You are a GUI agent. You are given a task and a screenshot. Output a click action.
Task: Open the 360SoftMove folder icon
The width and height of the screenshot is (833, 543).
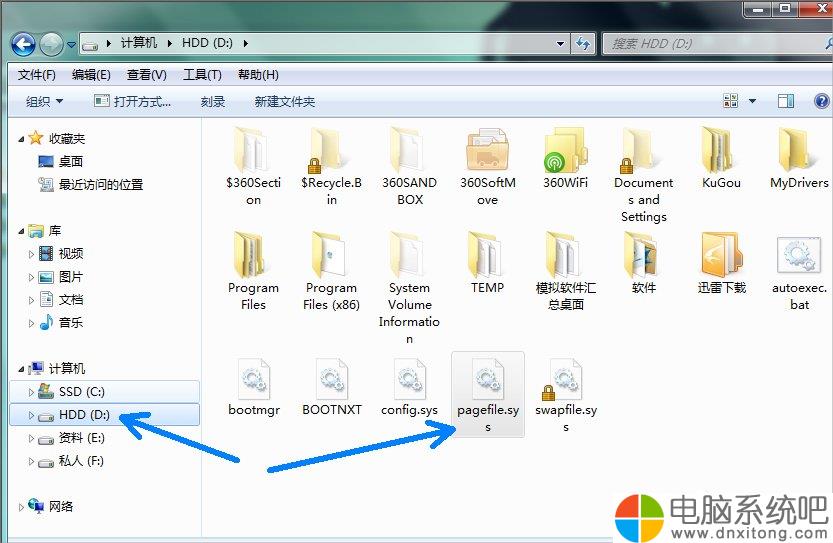487,149
